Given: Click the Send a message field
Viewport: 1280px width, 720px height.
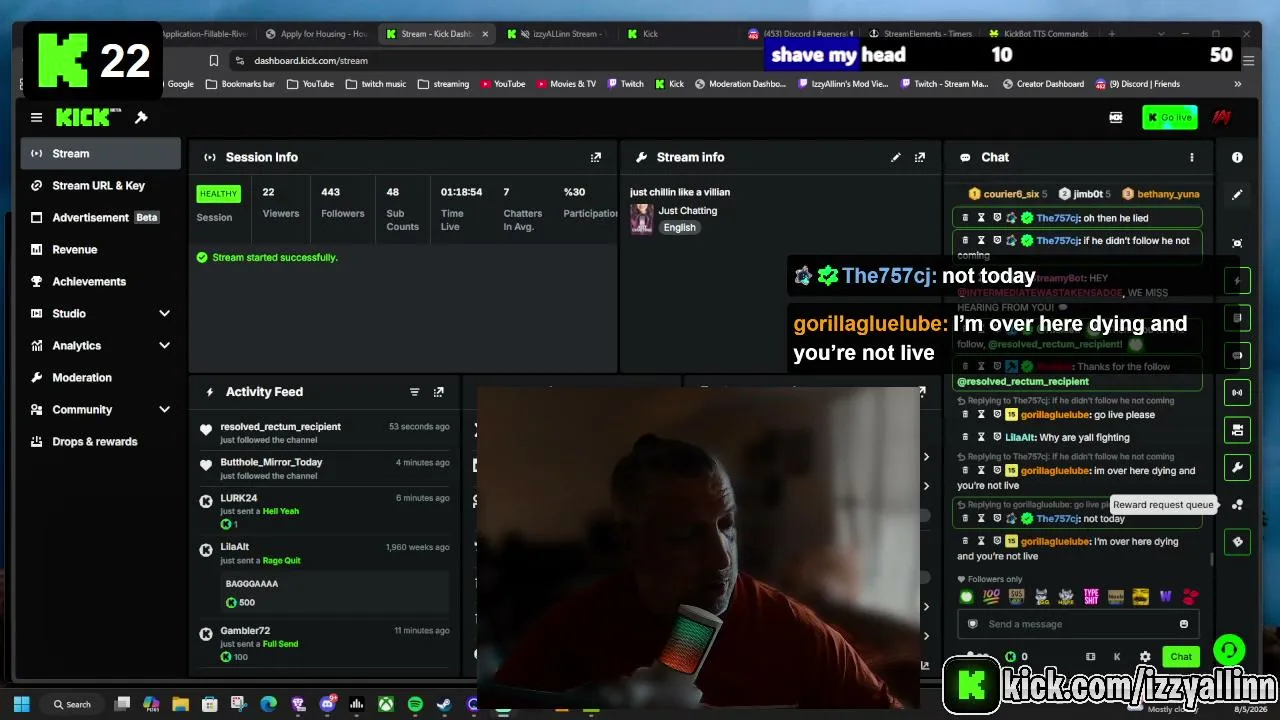Looking at the screenshot, I should [1077, 624].
